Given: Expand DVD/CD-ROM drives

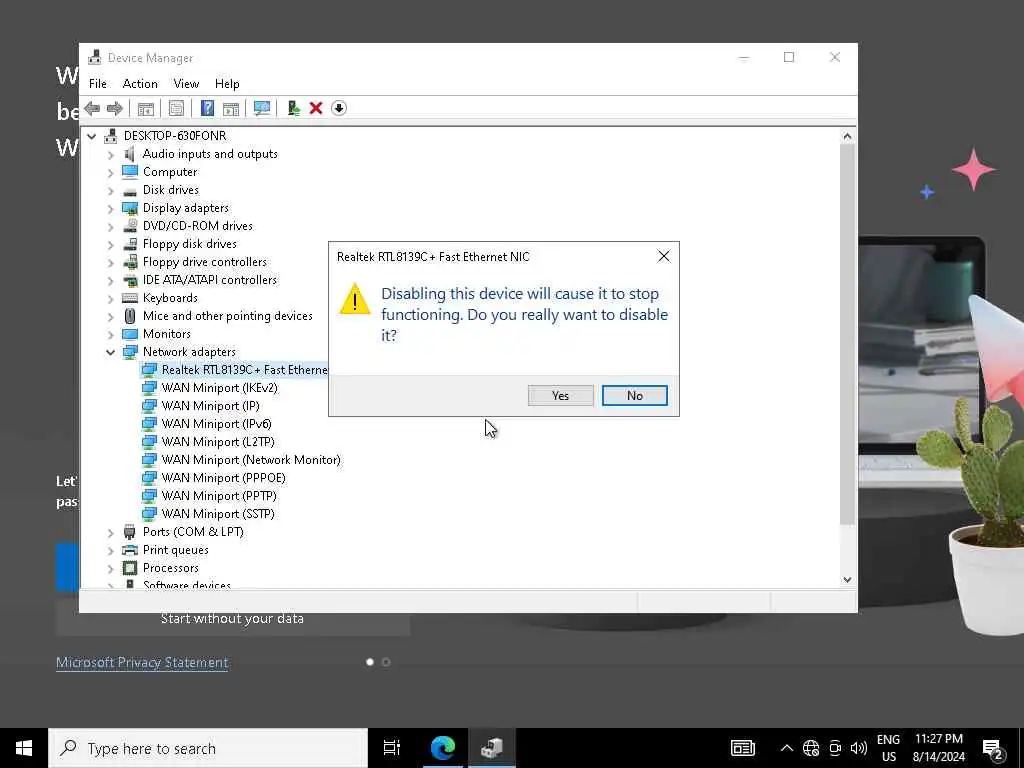Looking at the screenshot, I should pos(110,226).
